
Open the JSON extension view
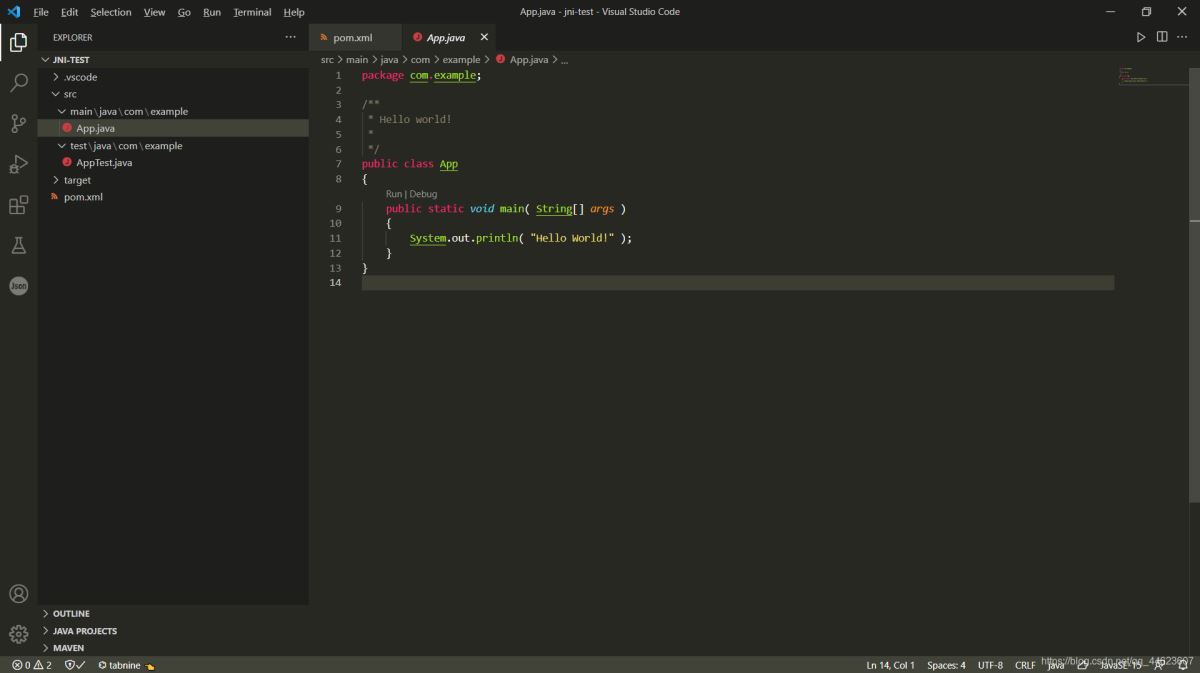pyautogui.click(x=18, y=286)
